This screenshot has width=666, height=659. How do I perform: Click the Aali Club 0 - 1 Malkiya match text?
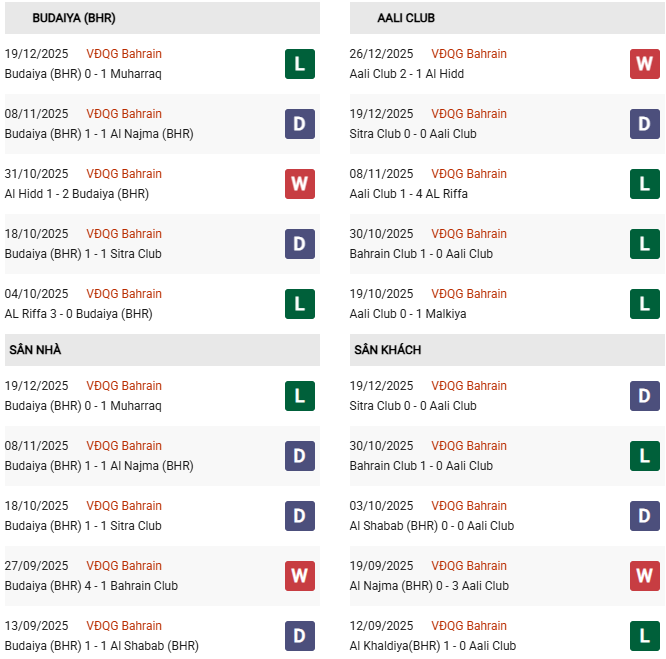click(x=408, y=314)
